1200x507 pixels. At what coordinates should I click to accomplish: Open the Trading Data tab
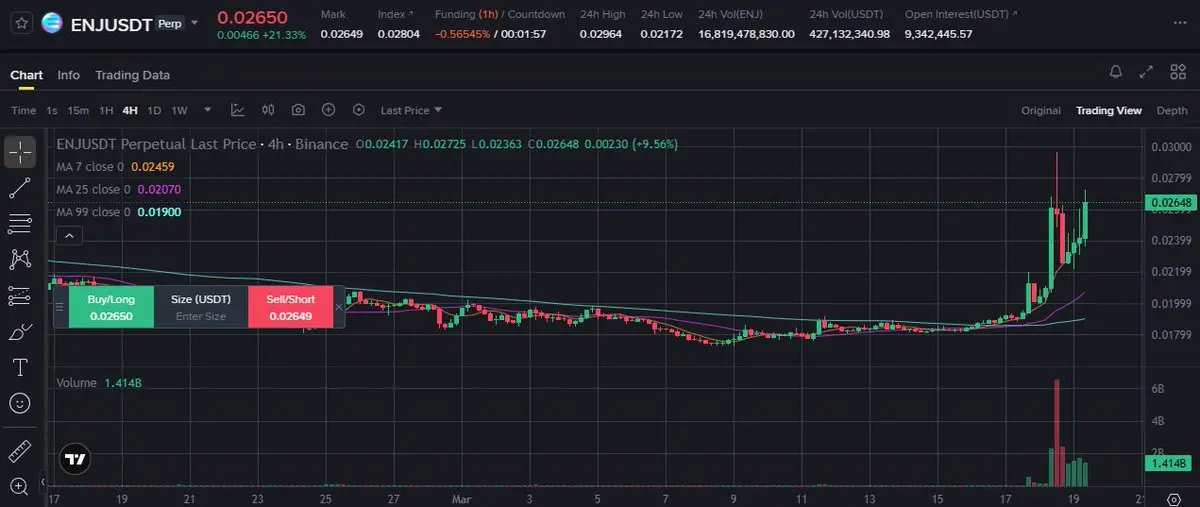click(x=132, y=75)
